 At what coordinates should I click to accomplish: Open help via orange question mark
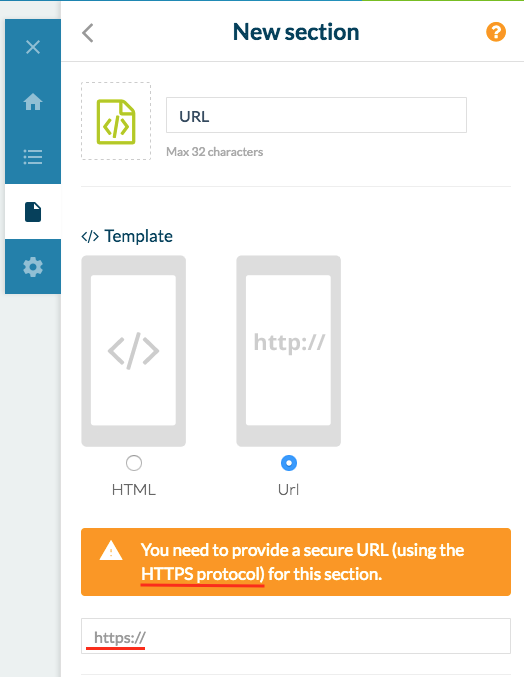click(496, 32)
